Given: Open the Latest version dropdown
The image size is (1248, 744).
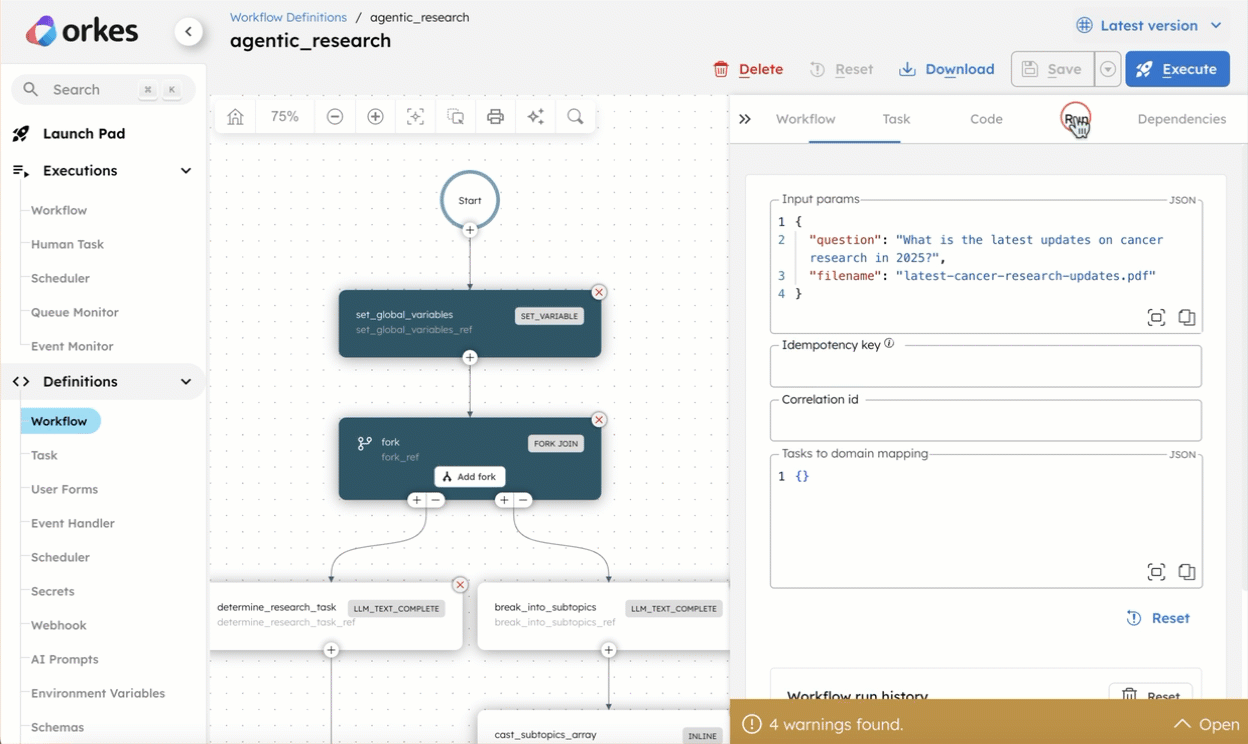Looking at the screenshot, I should click(x=1149, y=26).
